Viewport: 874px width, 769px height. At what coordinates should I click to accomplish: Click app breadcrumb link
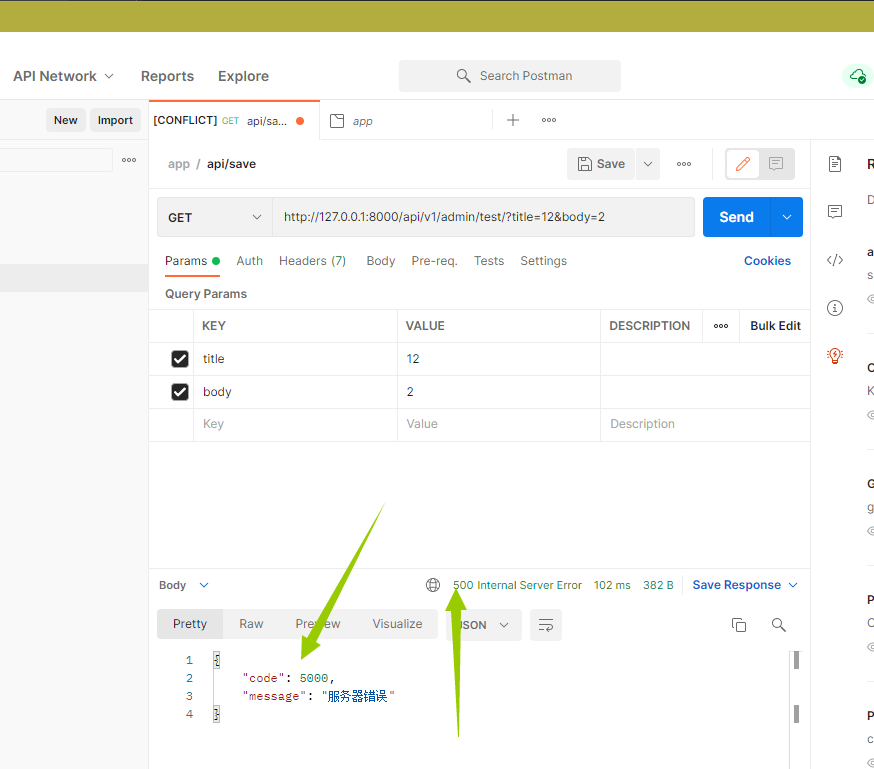pos(179,164)
